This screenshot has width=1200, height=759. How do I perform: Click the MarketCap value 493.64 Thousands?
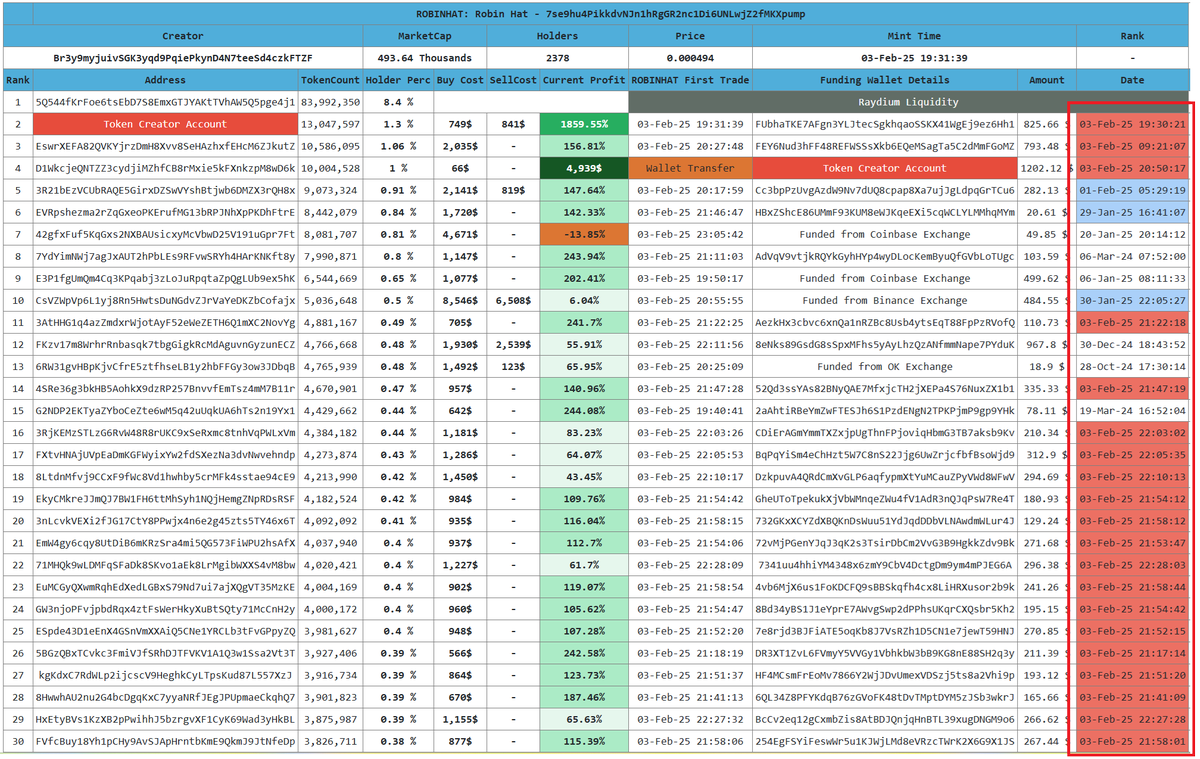click(425, 58)
